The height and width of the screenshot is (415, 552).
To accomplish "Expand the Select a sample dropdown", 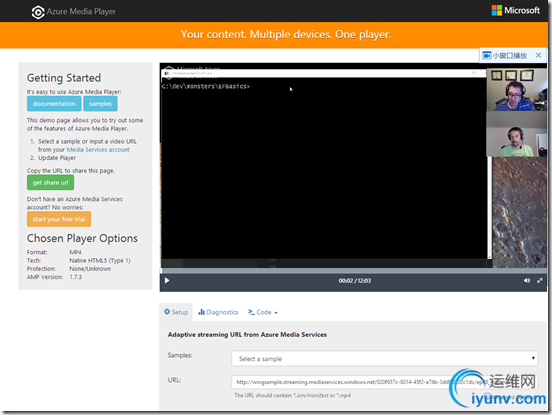I will click(384, 359).
